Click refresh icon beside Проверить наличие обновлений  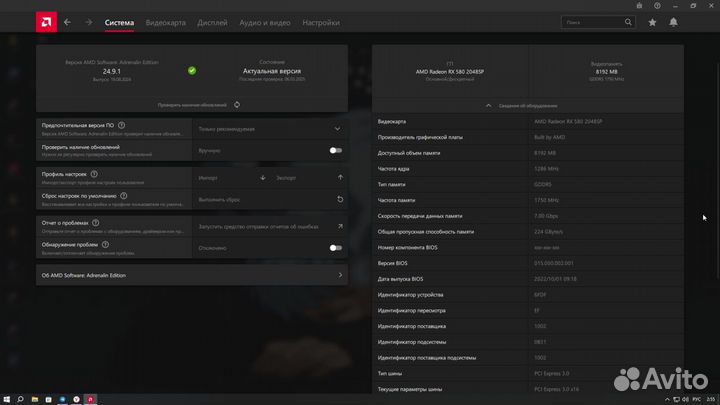point(237,104)
